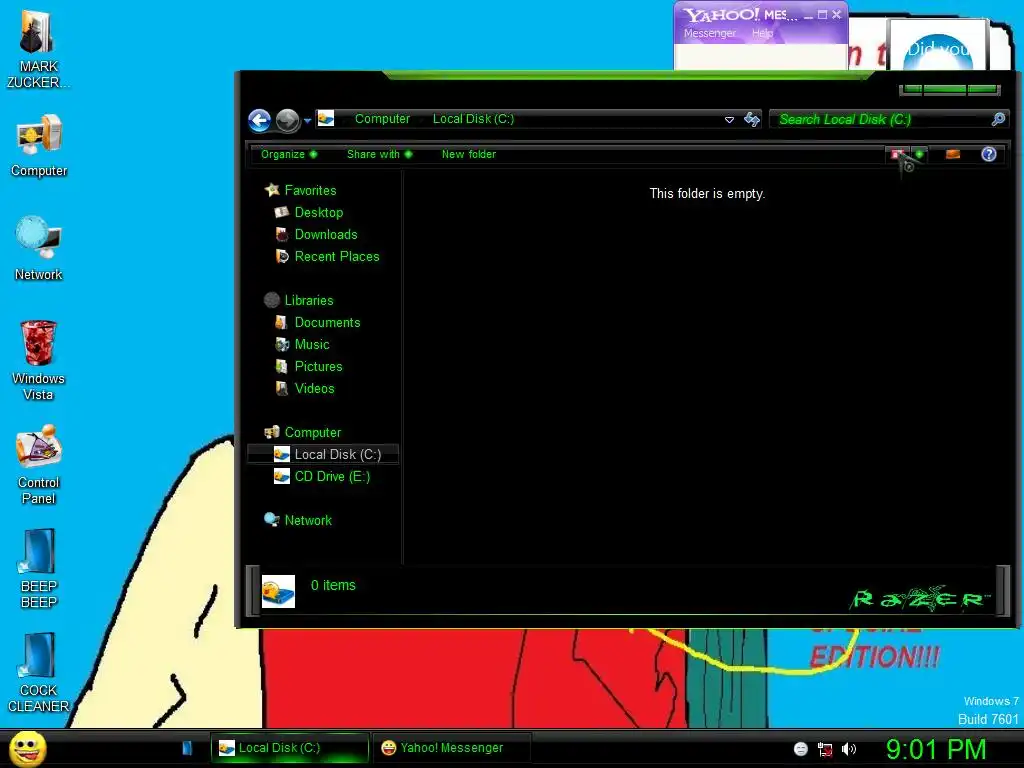Select Local Disk (C:) in address breadcrumb
Viewport: 1024px width, 768px height.
(x=473, y=119)
